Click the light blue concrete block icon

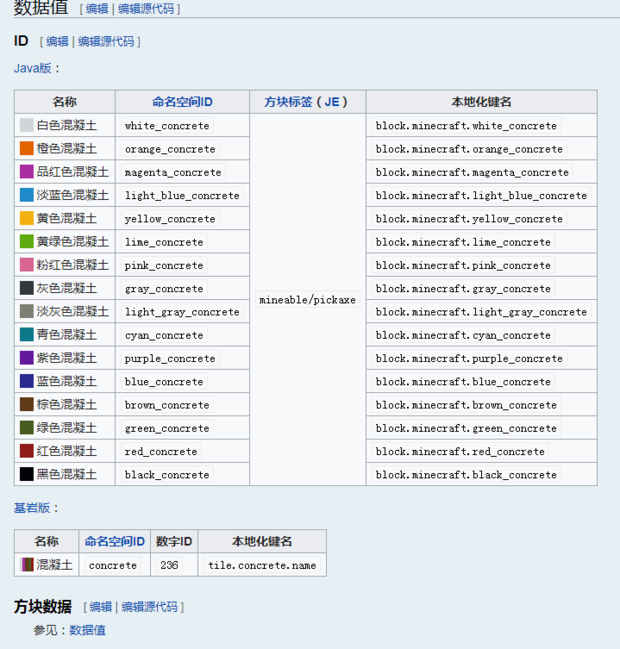(26, 195)
